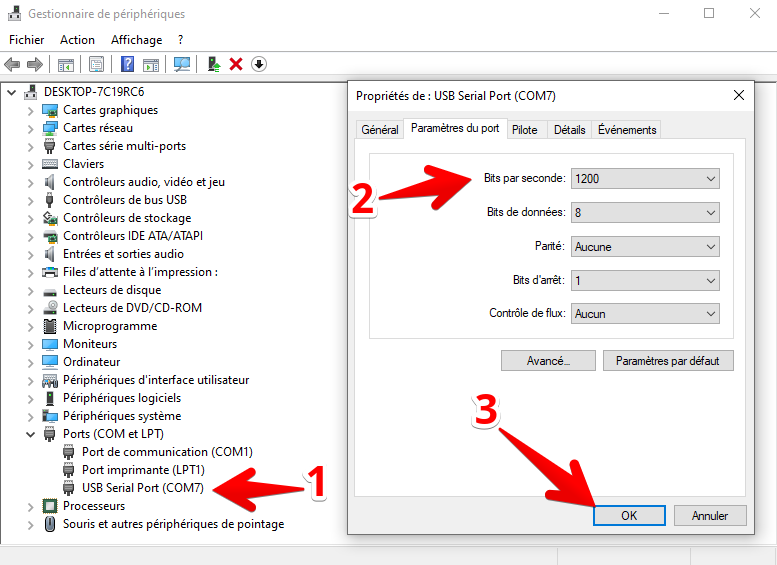This screenshot has height=565, width=777.
Task: Click the Claviers keyboard icon
Action: point(50,164)
